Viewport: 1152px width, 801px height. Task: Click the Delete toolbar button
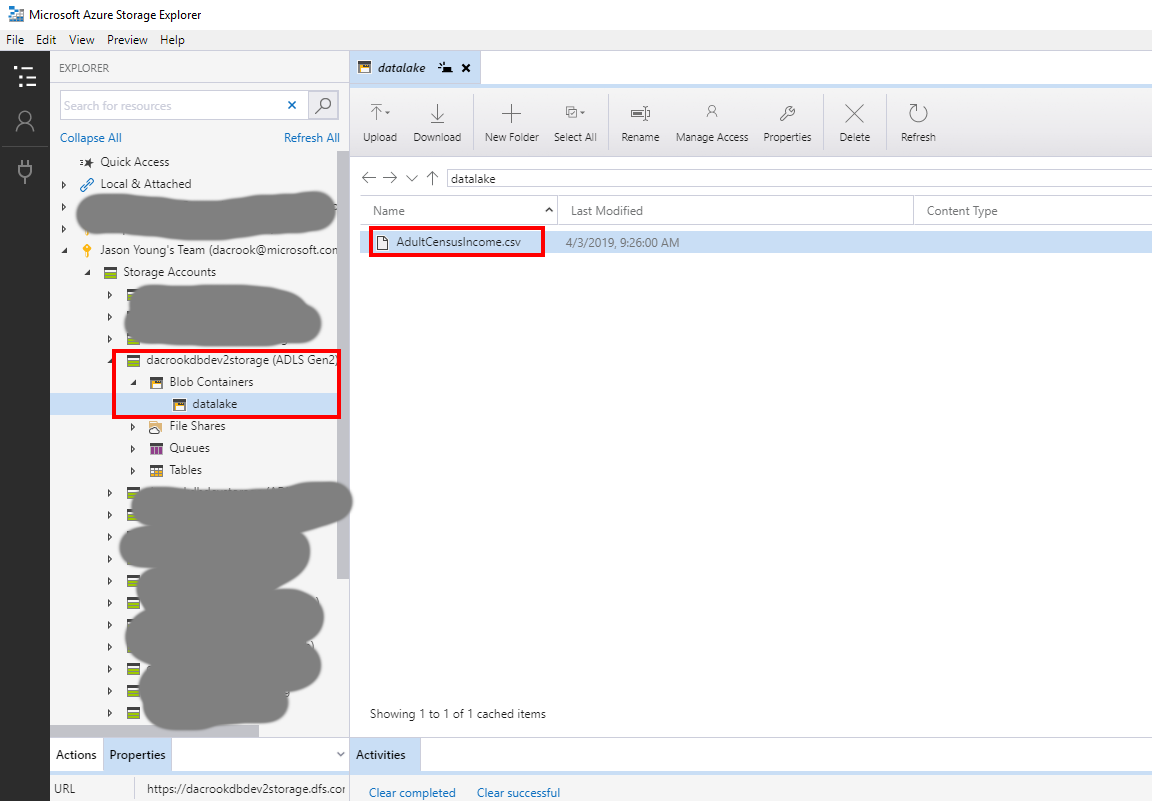pyautogui.click(x=854, y=122)
